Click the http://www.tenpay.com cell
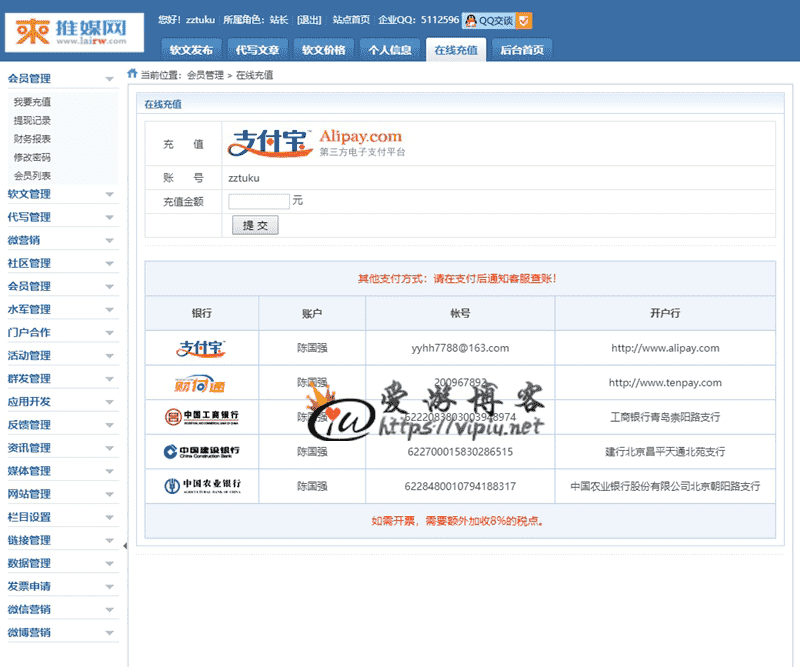Screen dimensions: 800x667 665,383
